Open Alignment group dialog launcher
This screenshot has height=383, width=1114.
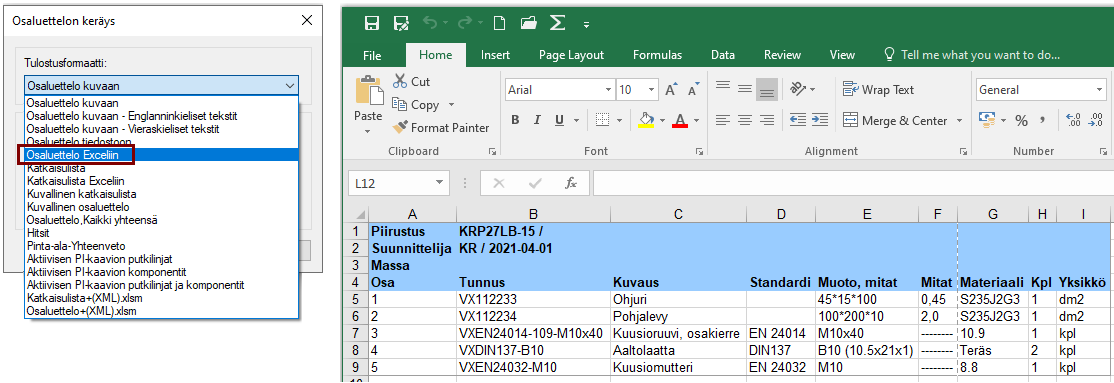[963, 151]
